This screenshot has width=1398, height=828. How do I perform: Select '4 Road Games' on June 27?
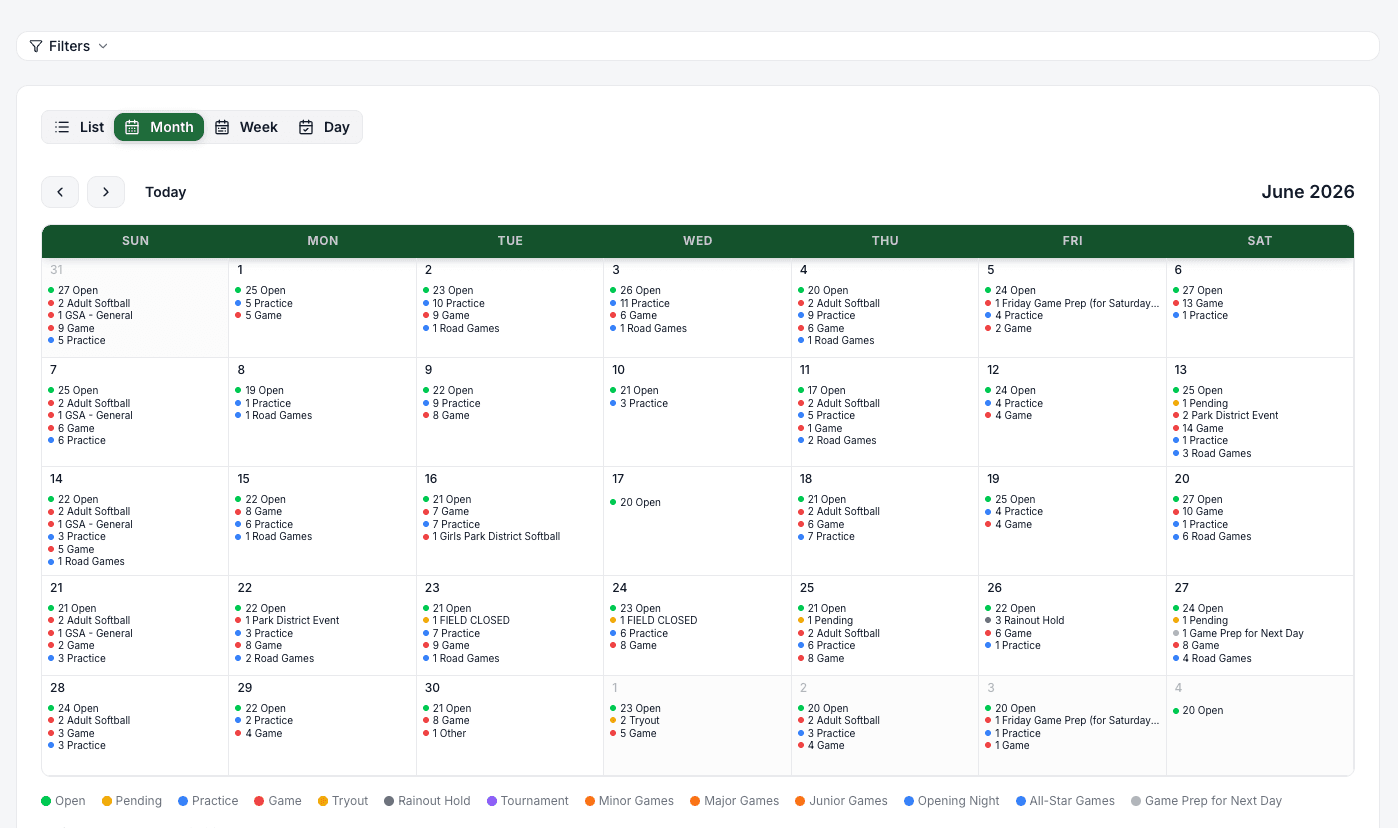tap(1212, 659)
